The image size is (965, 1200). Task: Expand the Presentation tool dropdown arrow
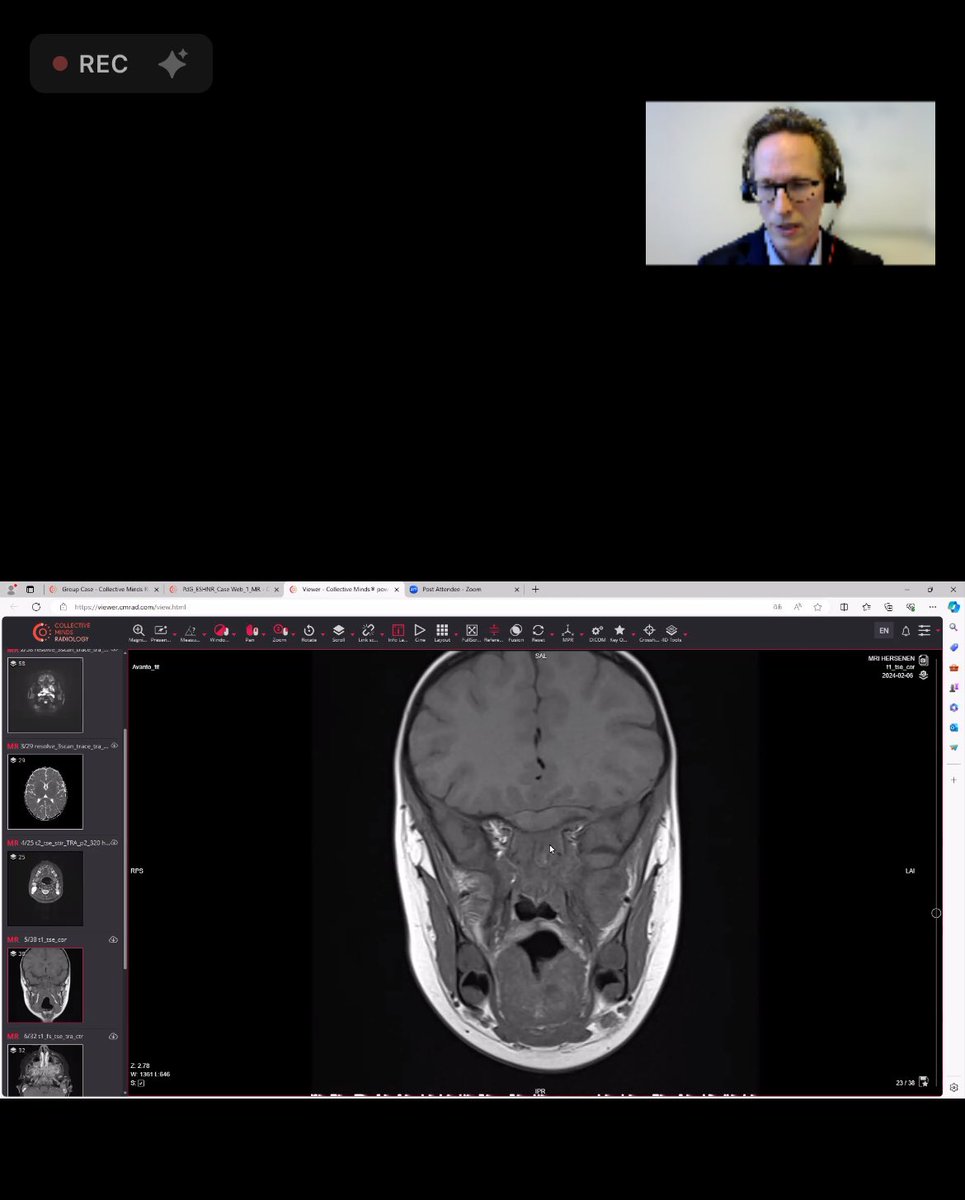coord(175,634)
